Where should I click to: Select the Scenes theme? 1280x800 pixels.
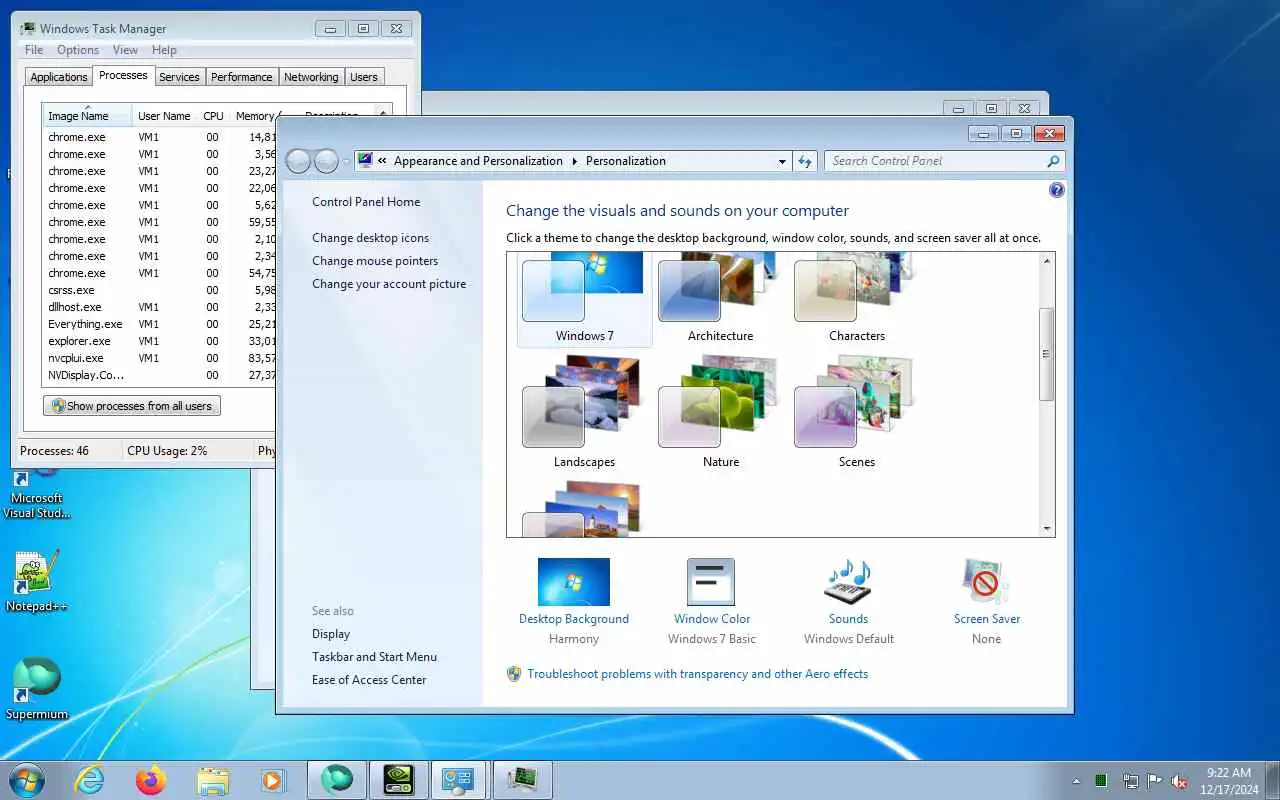pos(856,412)
